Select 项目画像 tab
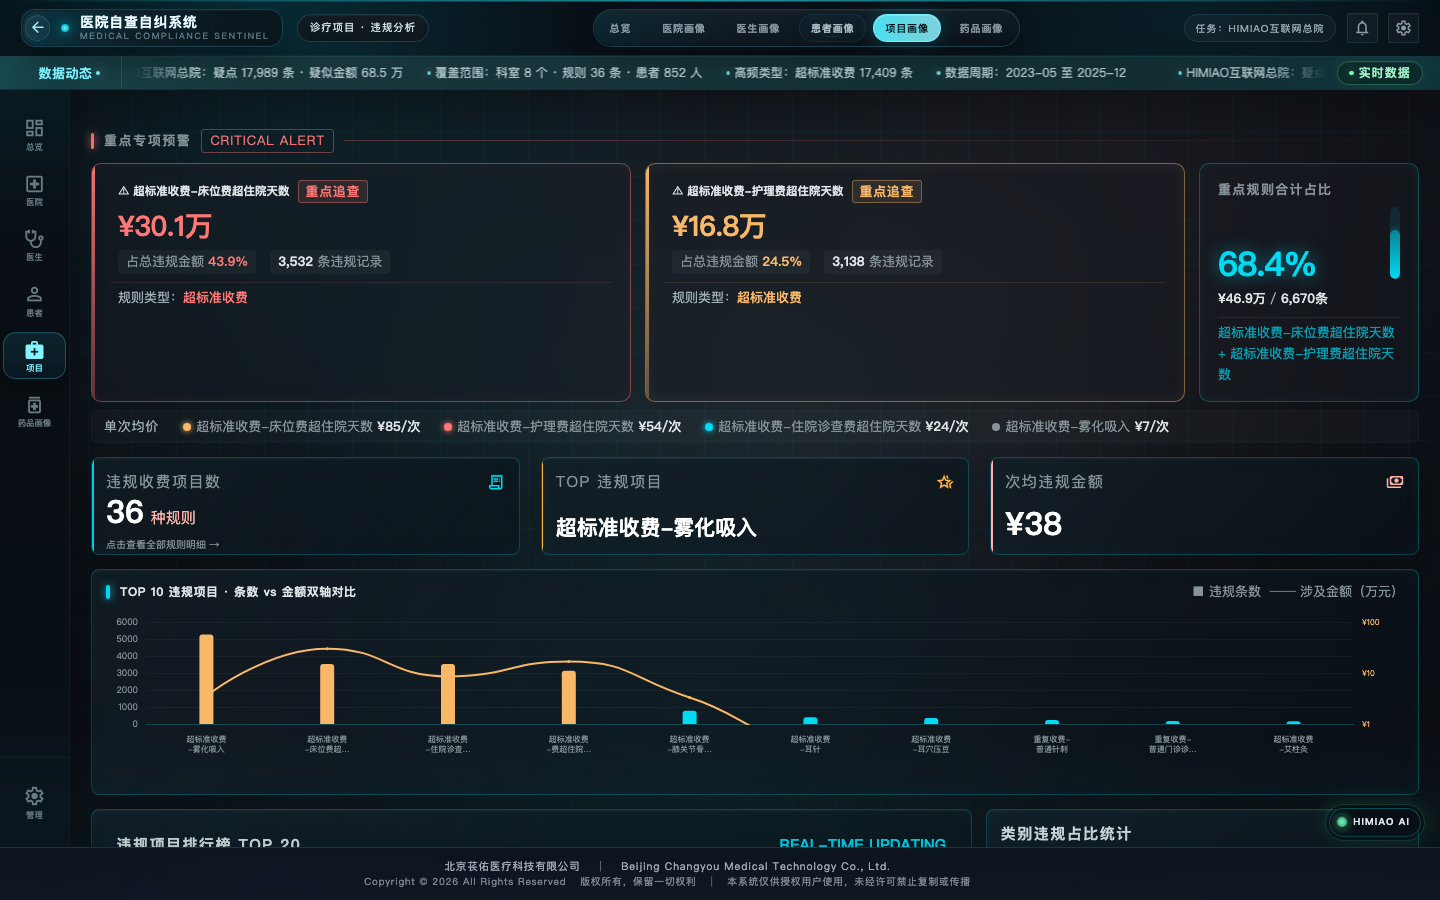Image resolution: width=1440 pixels, height=900 pixels. coord(907,28)
